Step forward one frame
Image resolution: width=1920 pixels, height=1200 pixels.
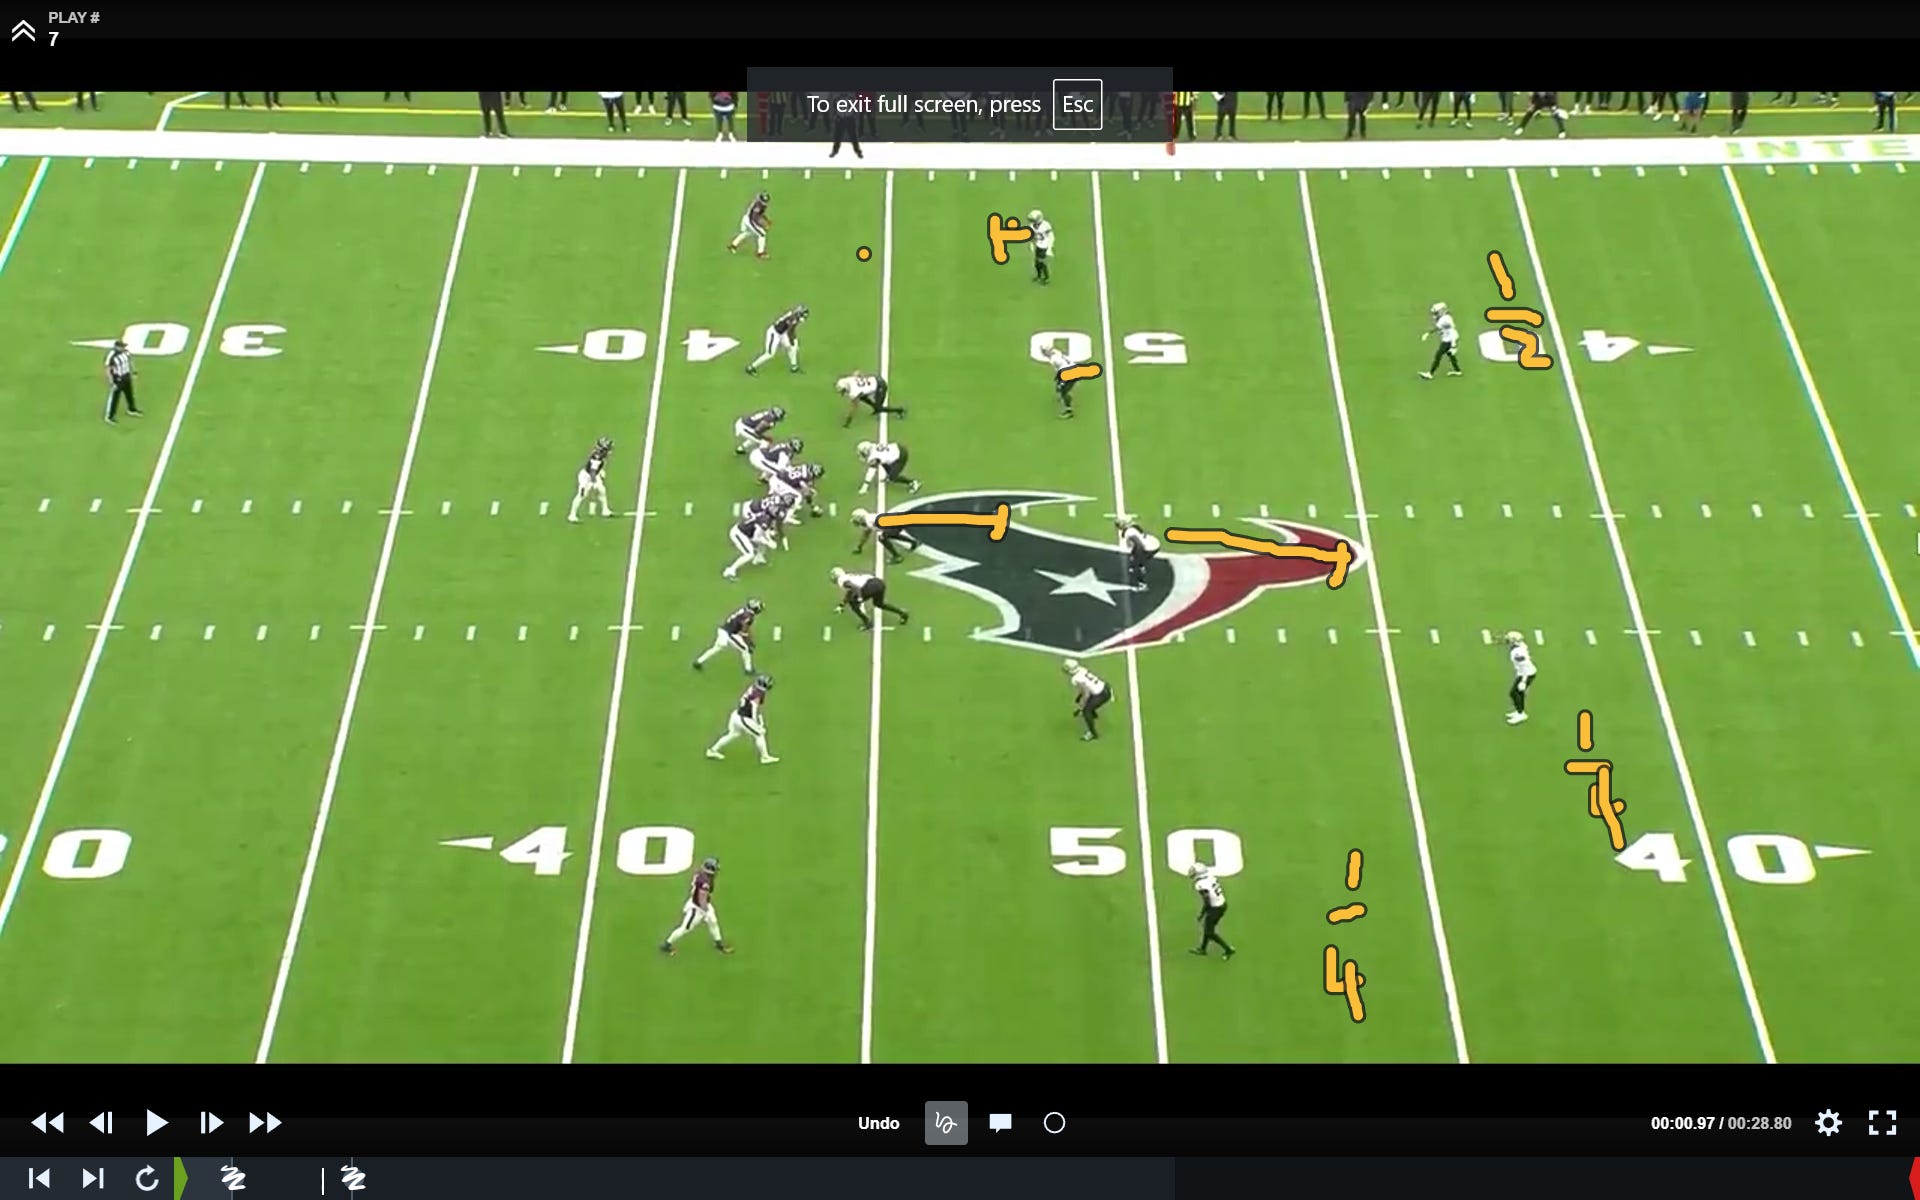point(210,1123)
